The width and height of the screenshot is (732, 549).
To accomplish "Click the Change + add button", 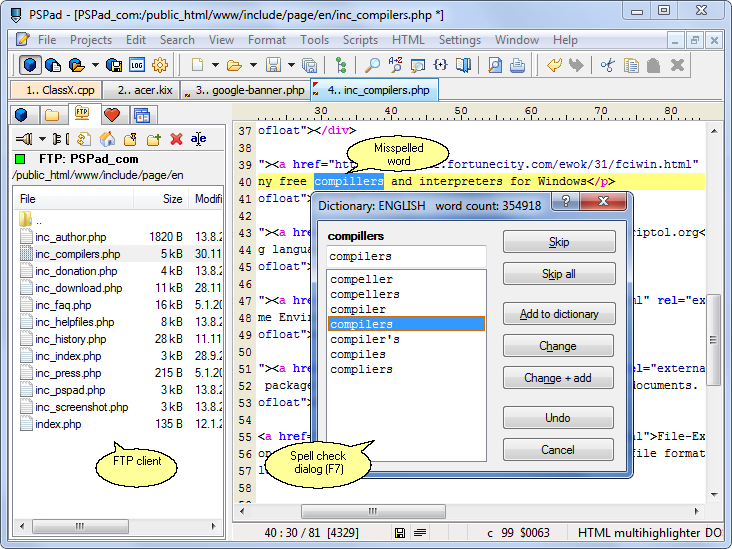I will [x=558, y=378].
